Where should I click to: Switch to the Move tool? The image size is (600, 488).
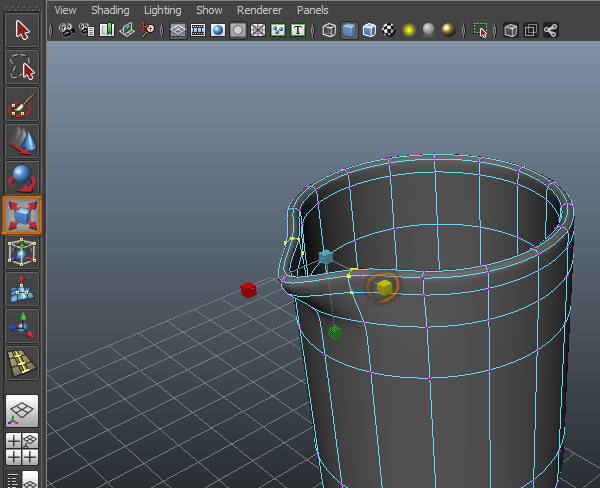point(22,141)
